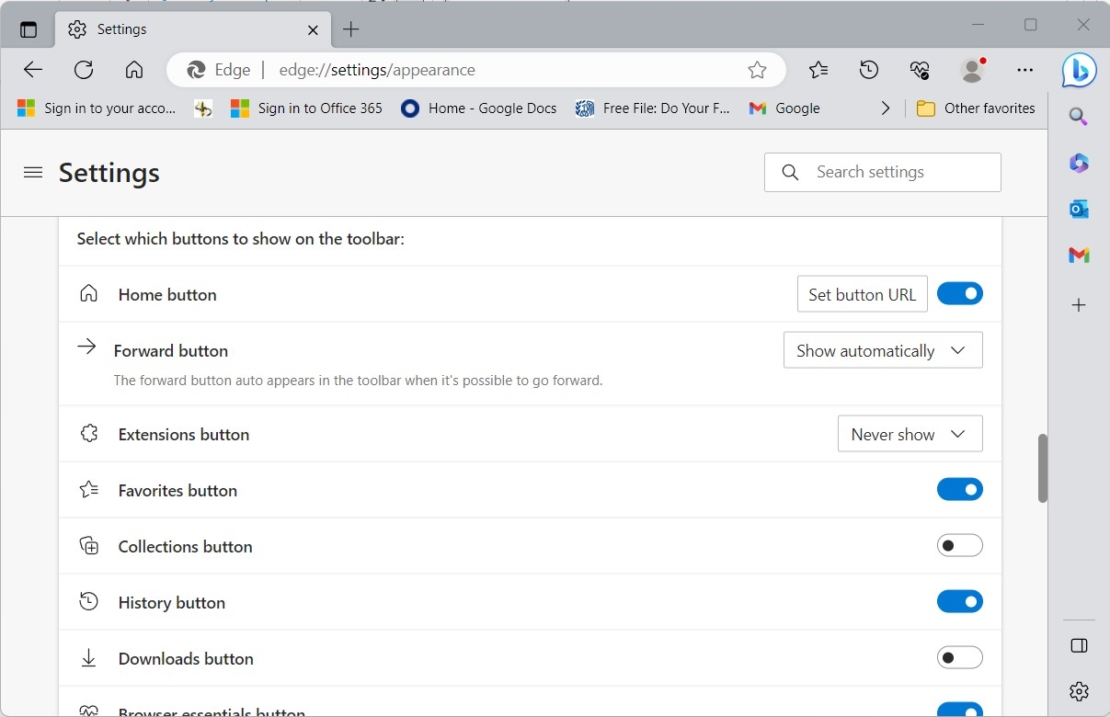Change the Extensions button Never show dropdown

click(909, 433)
